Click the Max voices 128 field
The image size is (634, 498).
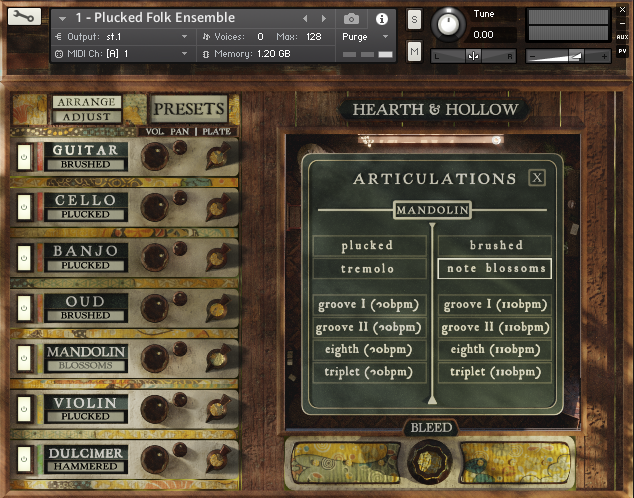pos(313,37)
